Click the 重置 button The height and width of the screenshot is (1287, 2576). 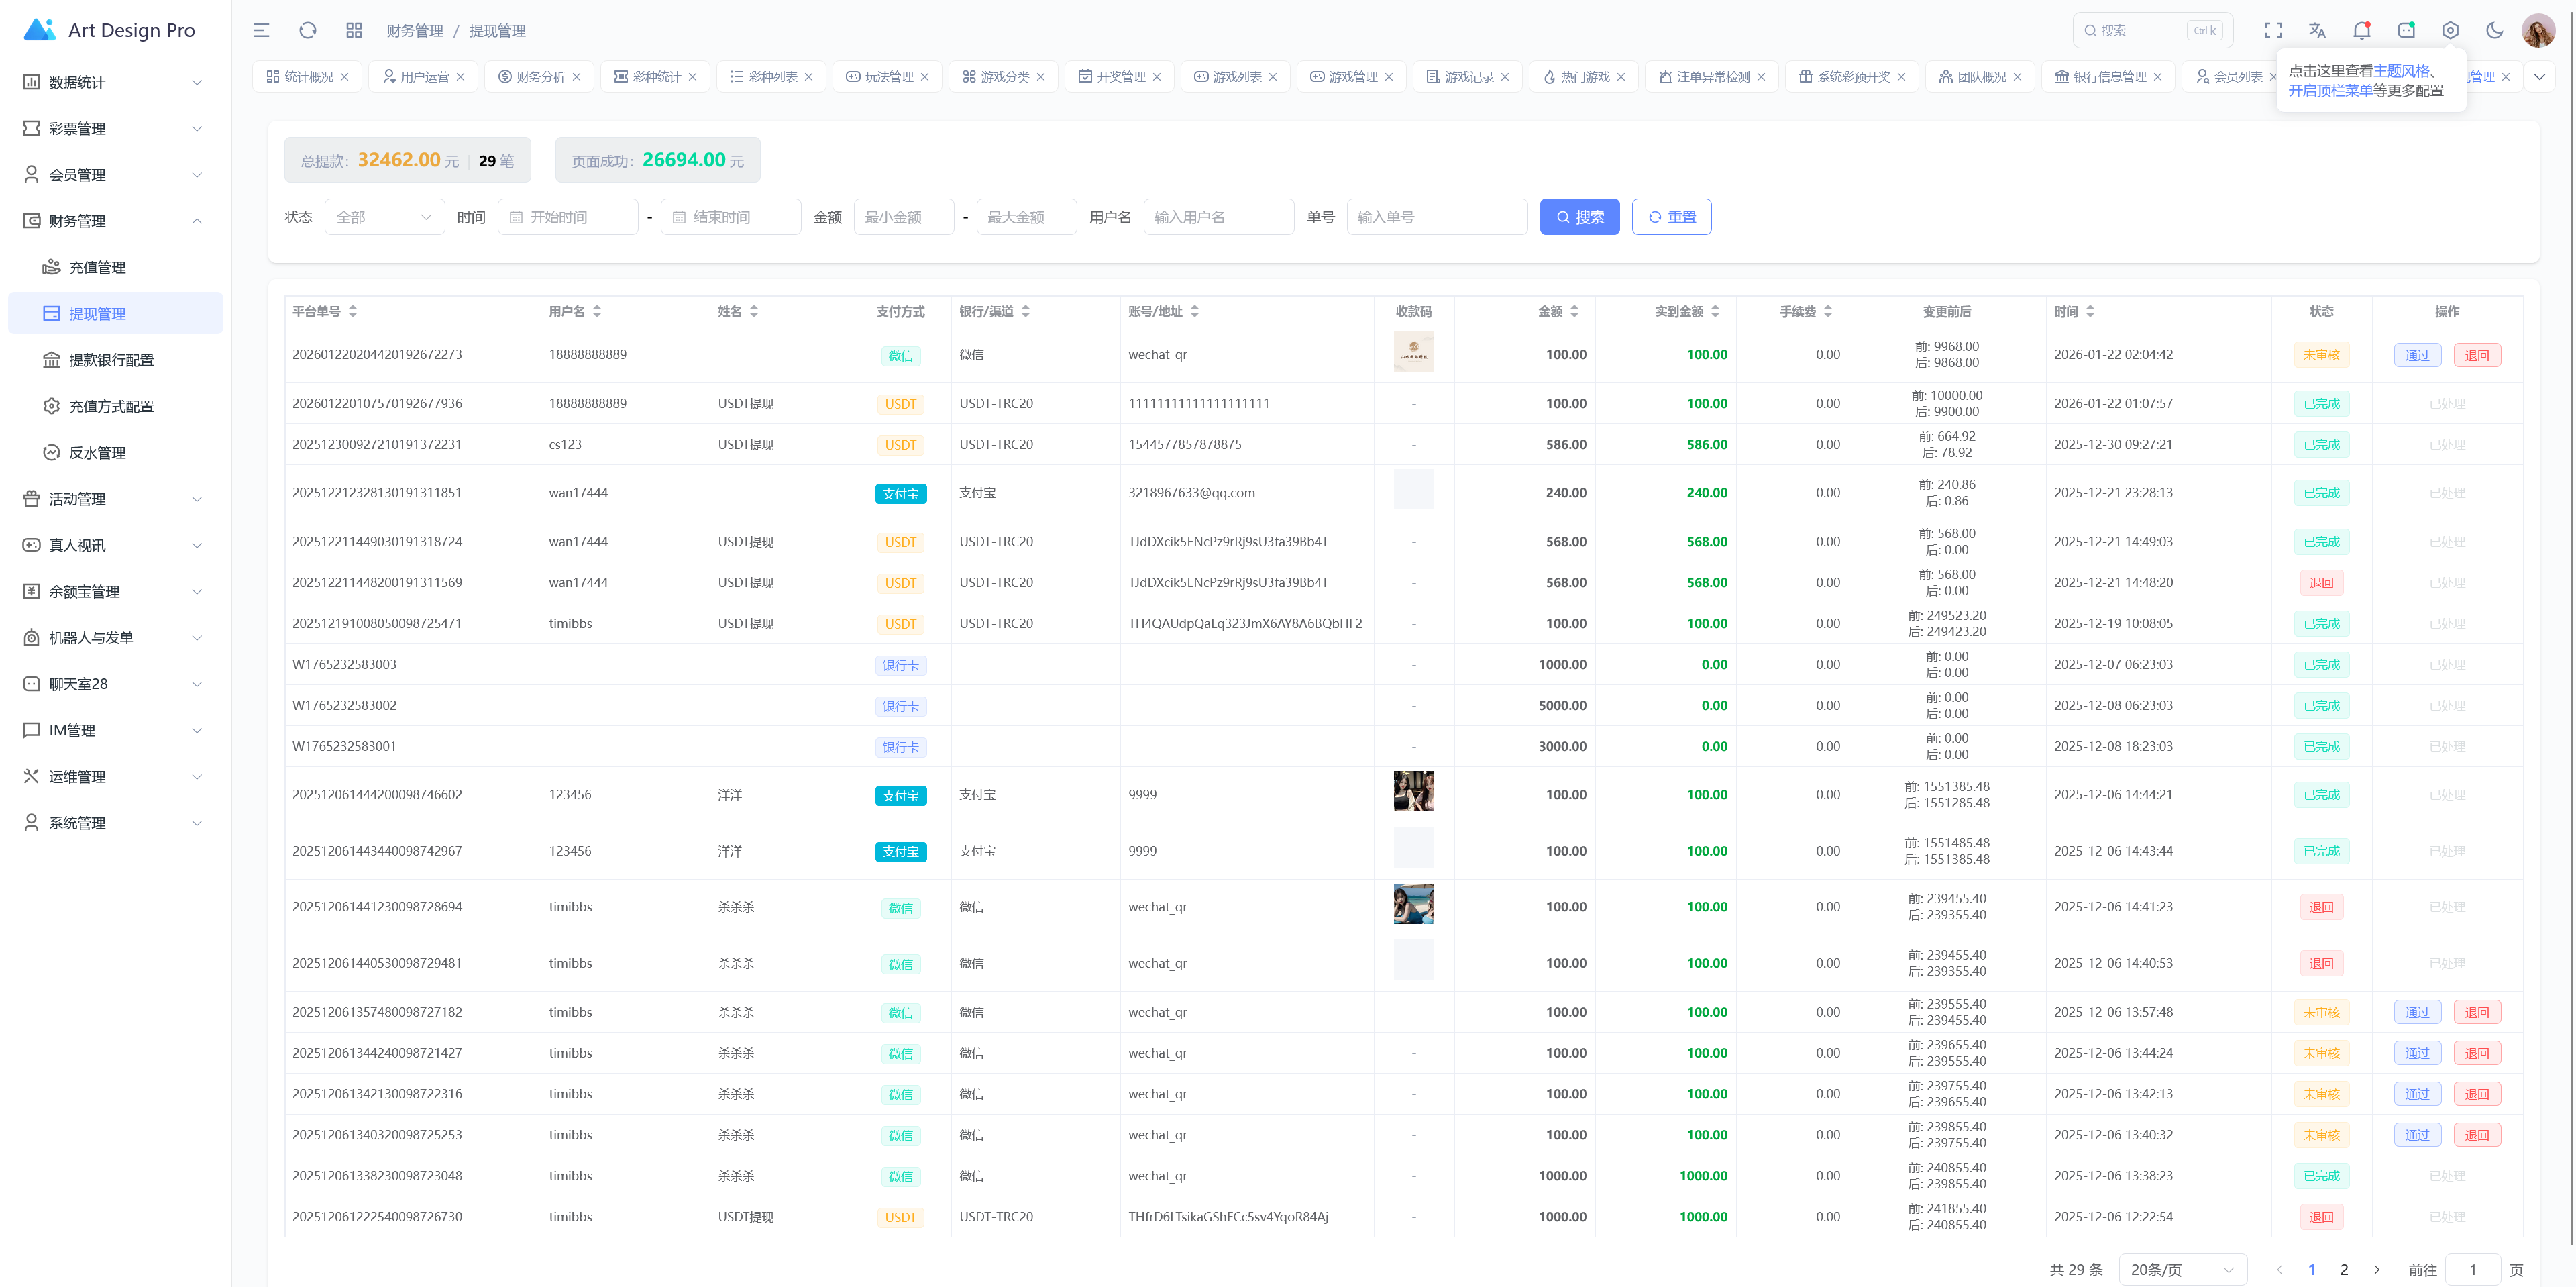coord(1671,217)
